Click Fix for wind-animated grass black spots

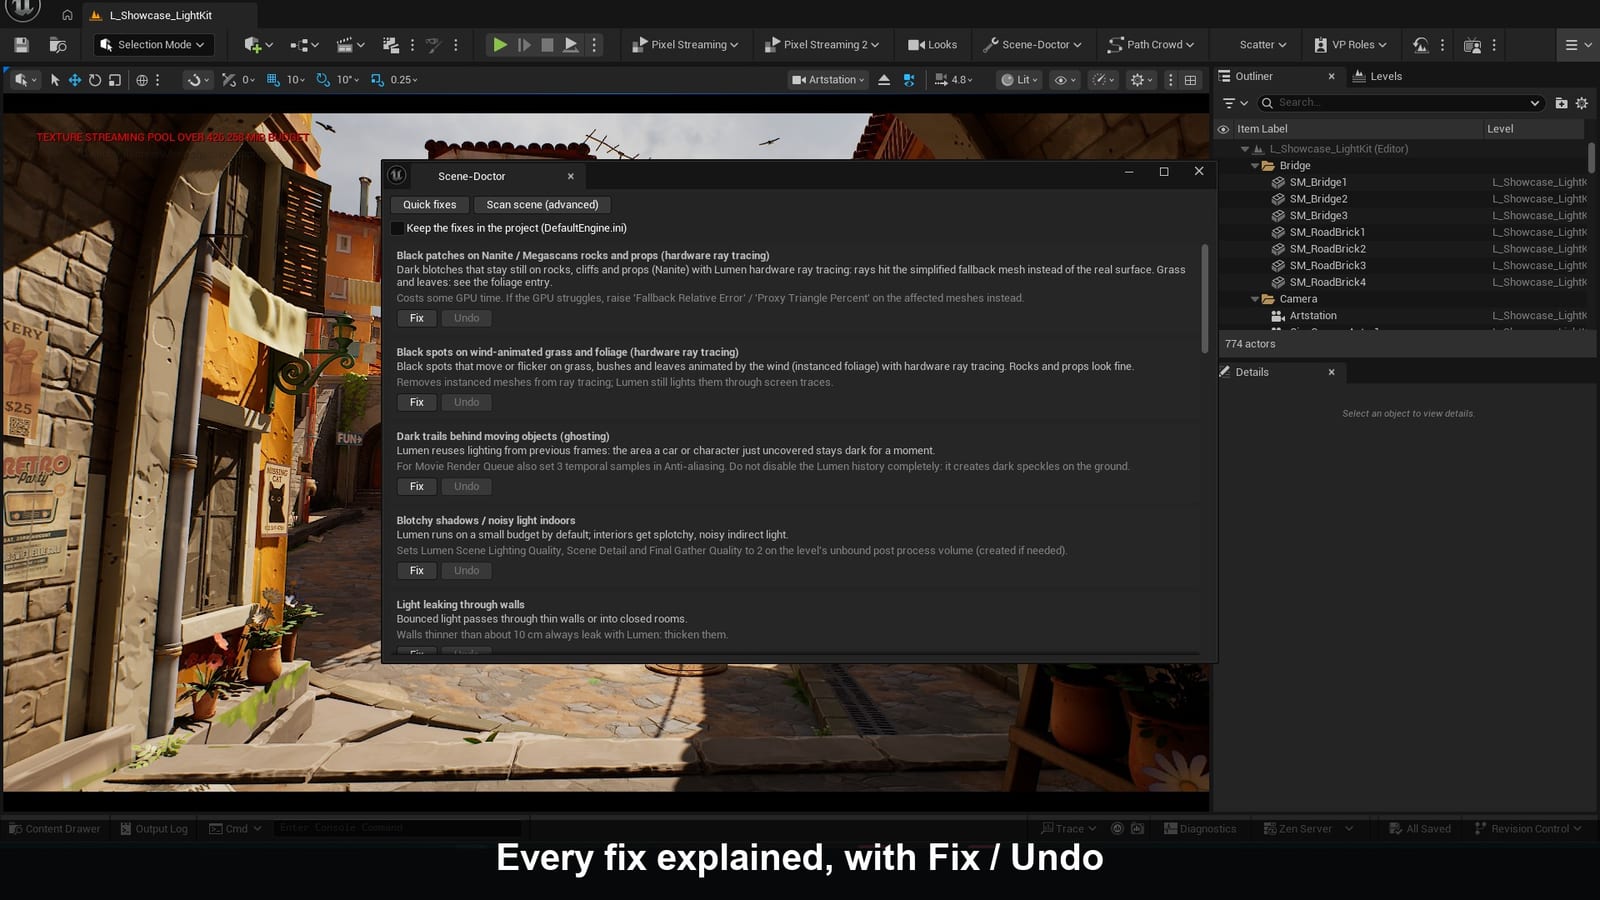pyautogui.click(x=417, y=402)
